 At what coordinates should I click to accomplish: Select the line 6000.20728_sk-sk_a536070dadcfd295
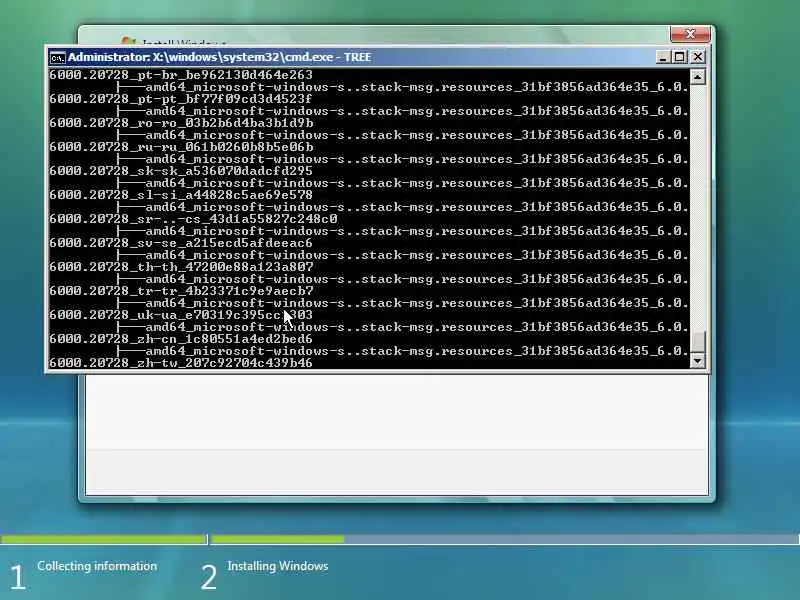[x=181, y=171]
